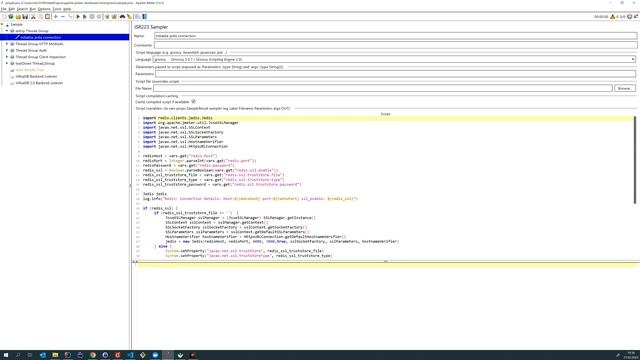Click the File Name input field
This screenshot has height=360, width=640.
(x=383, y=88)
